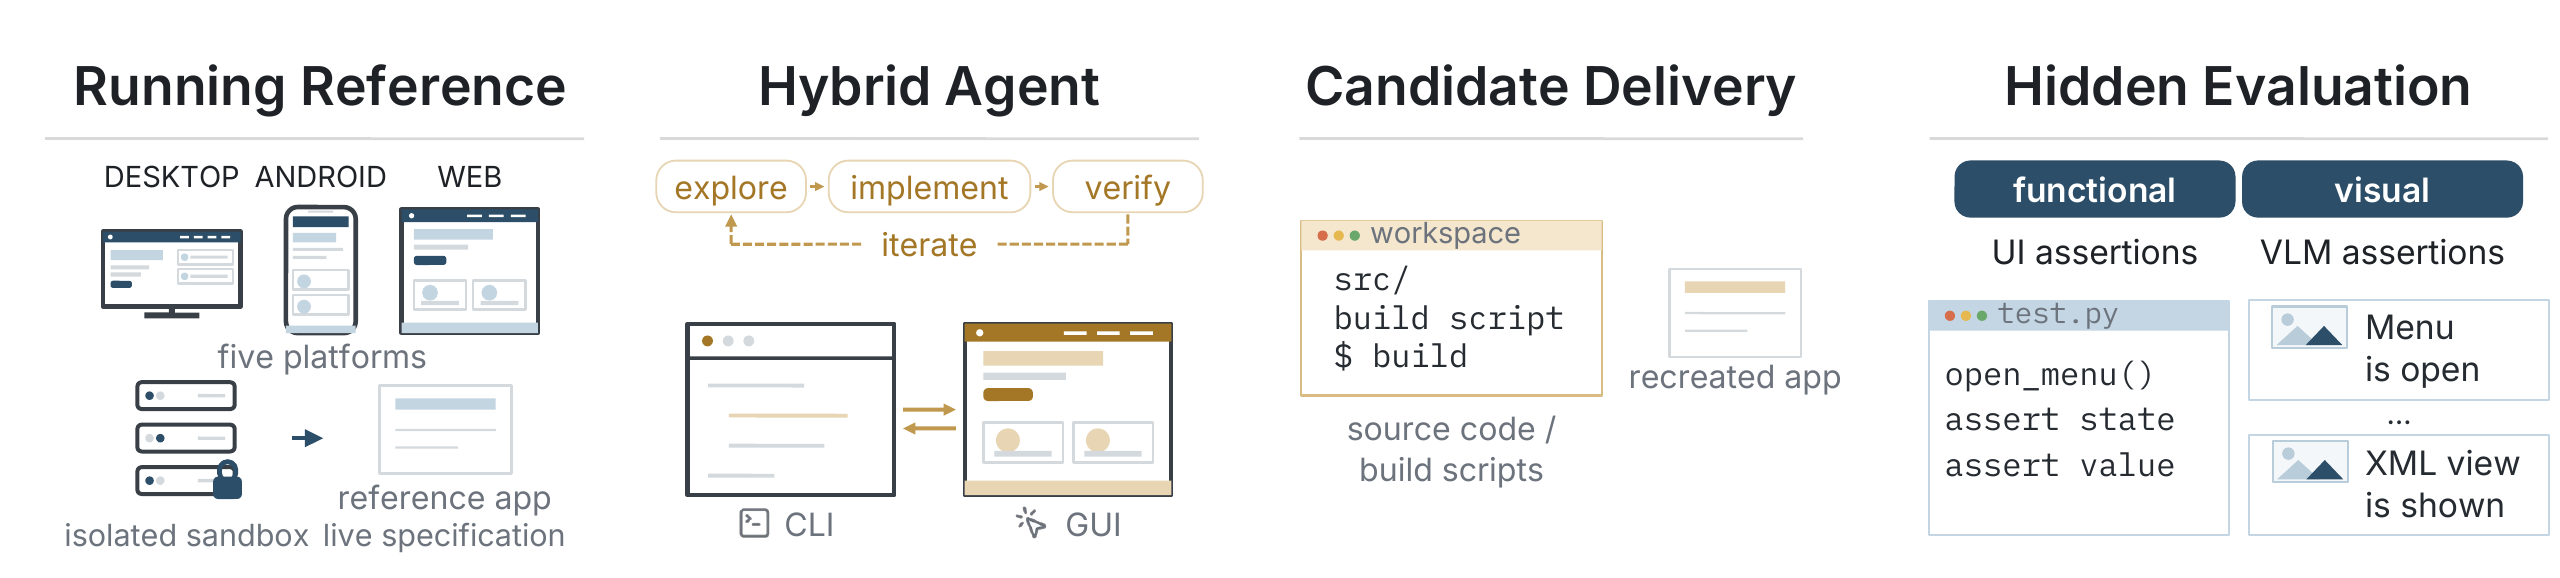Screen dimensions: 2560x578
Task: Click the isolated sandbox server icon
Action: [189, 438]
